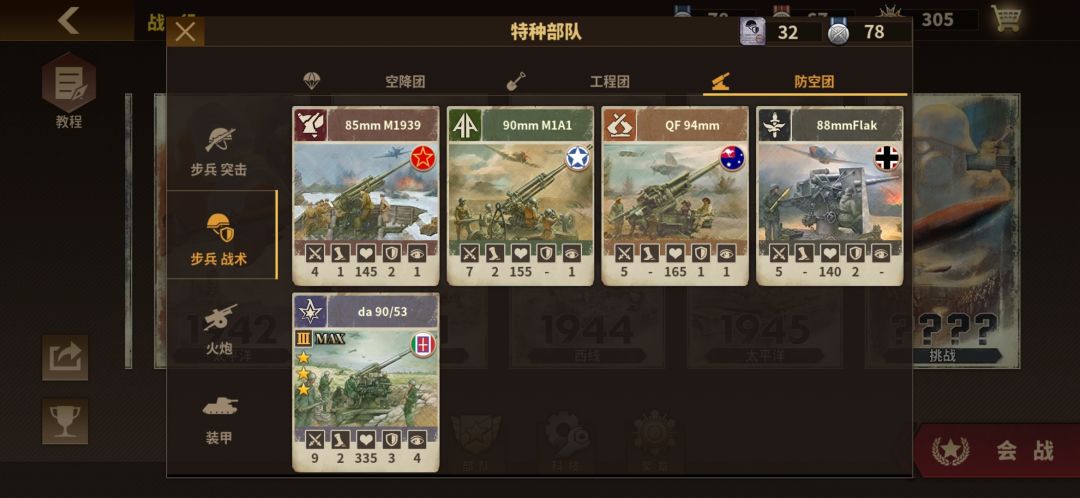Open the QF 94mm unit card
This screenshot has height=498, width=1080.
pos(675,196)
